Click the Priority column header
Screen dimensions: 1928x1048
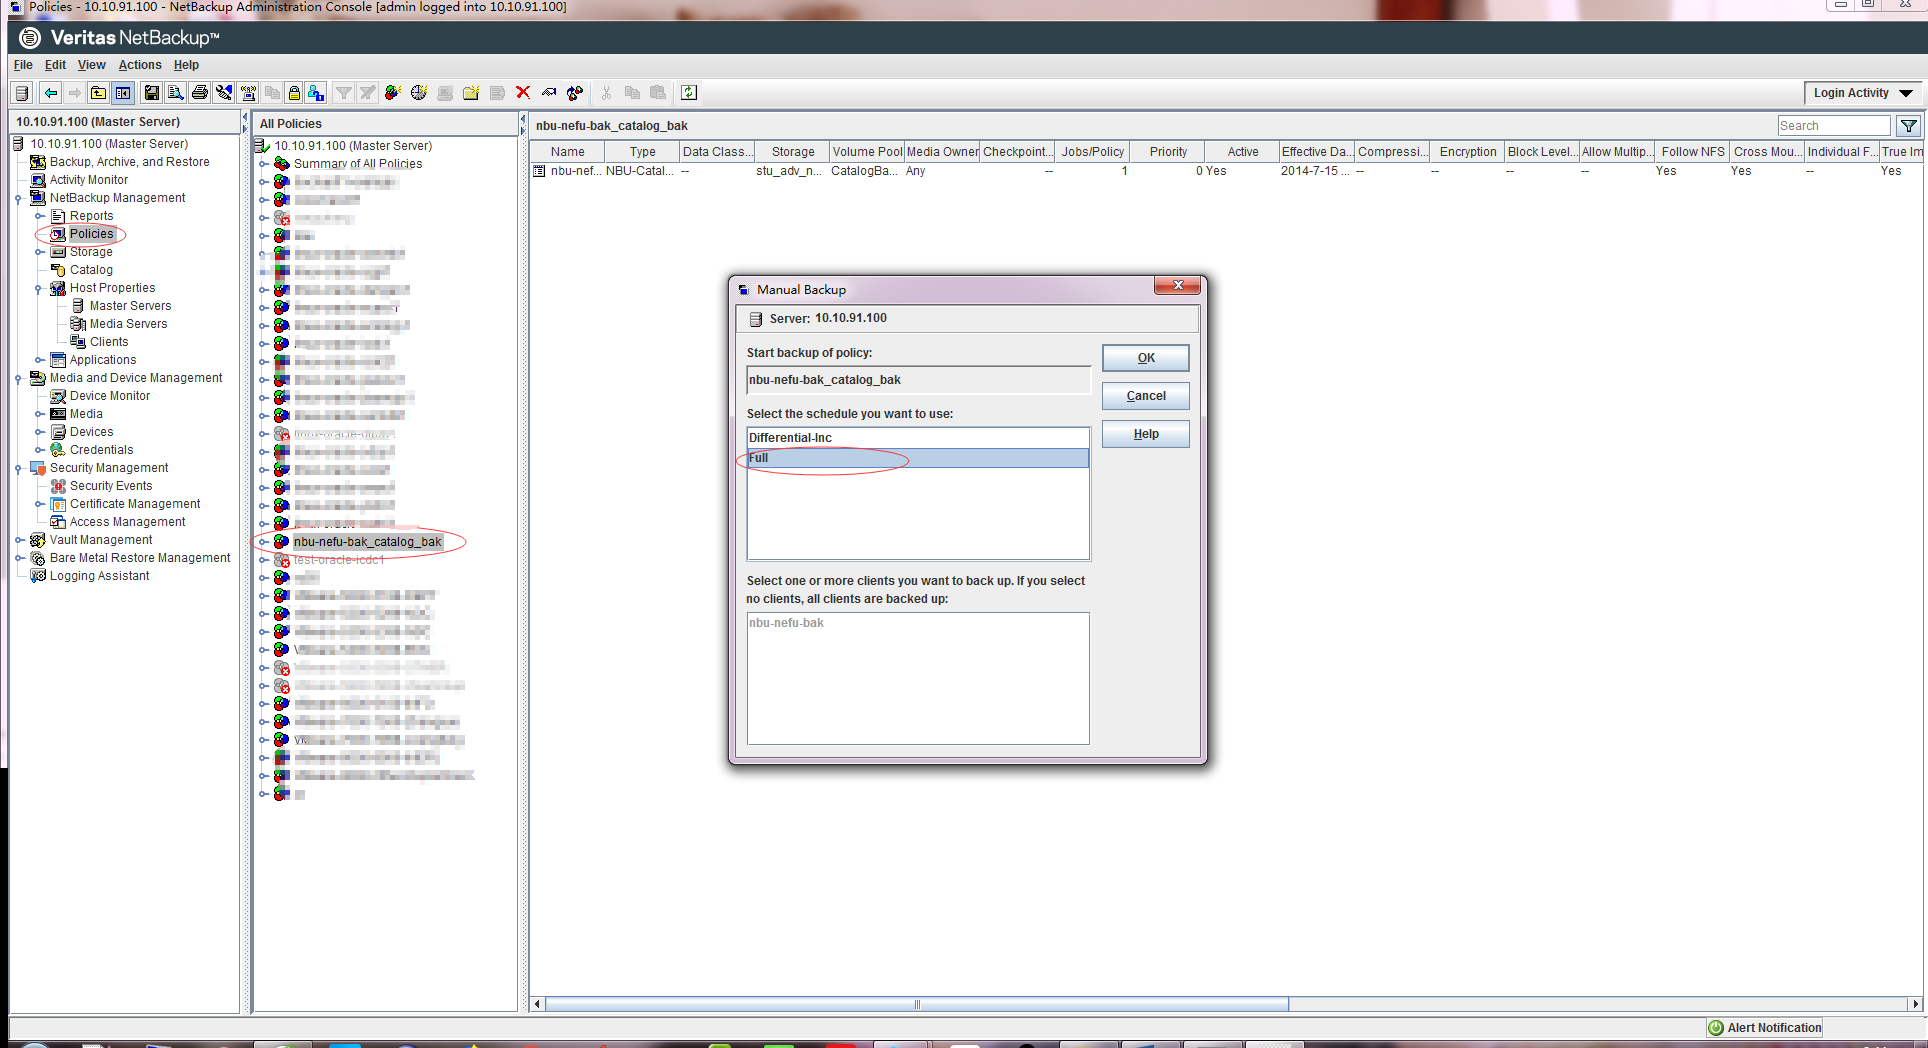pyautogui.click(x=1168, y=152)
